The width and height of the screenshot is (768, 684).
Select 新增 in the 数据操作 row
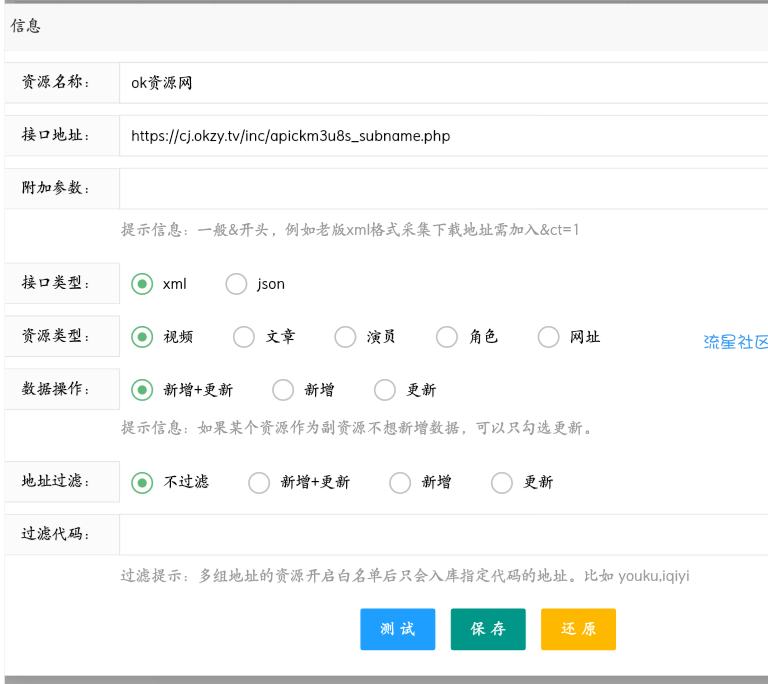click(283, 390)
